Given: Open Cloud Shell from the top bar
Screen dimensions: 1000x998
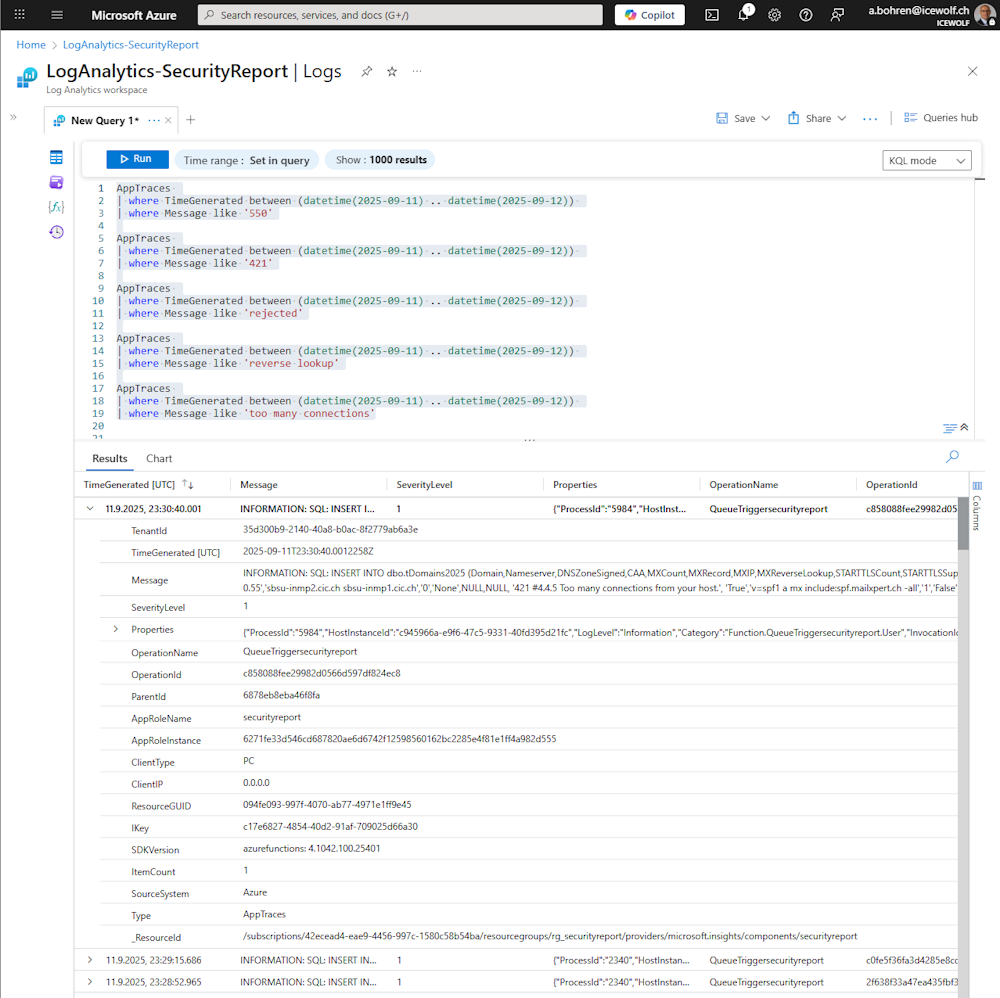Looking at the screenshot, I should [x=712, y=15].
